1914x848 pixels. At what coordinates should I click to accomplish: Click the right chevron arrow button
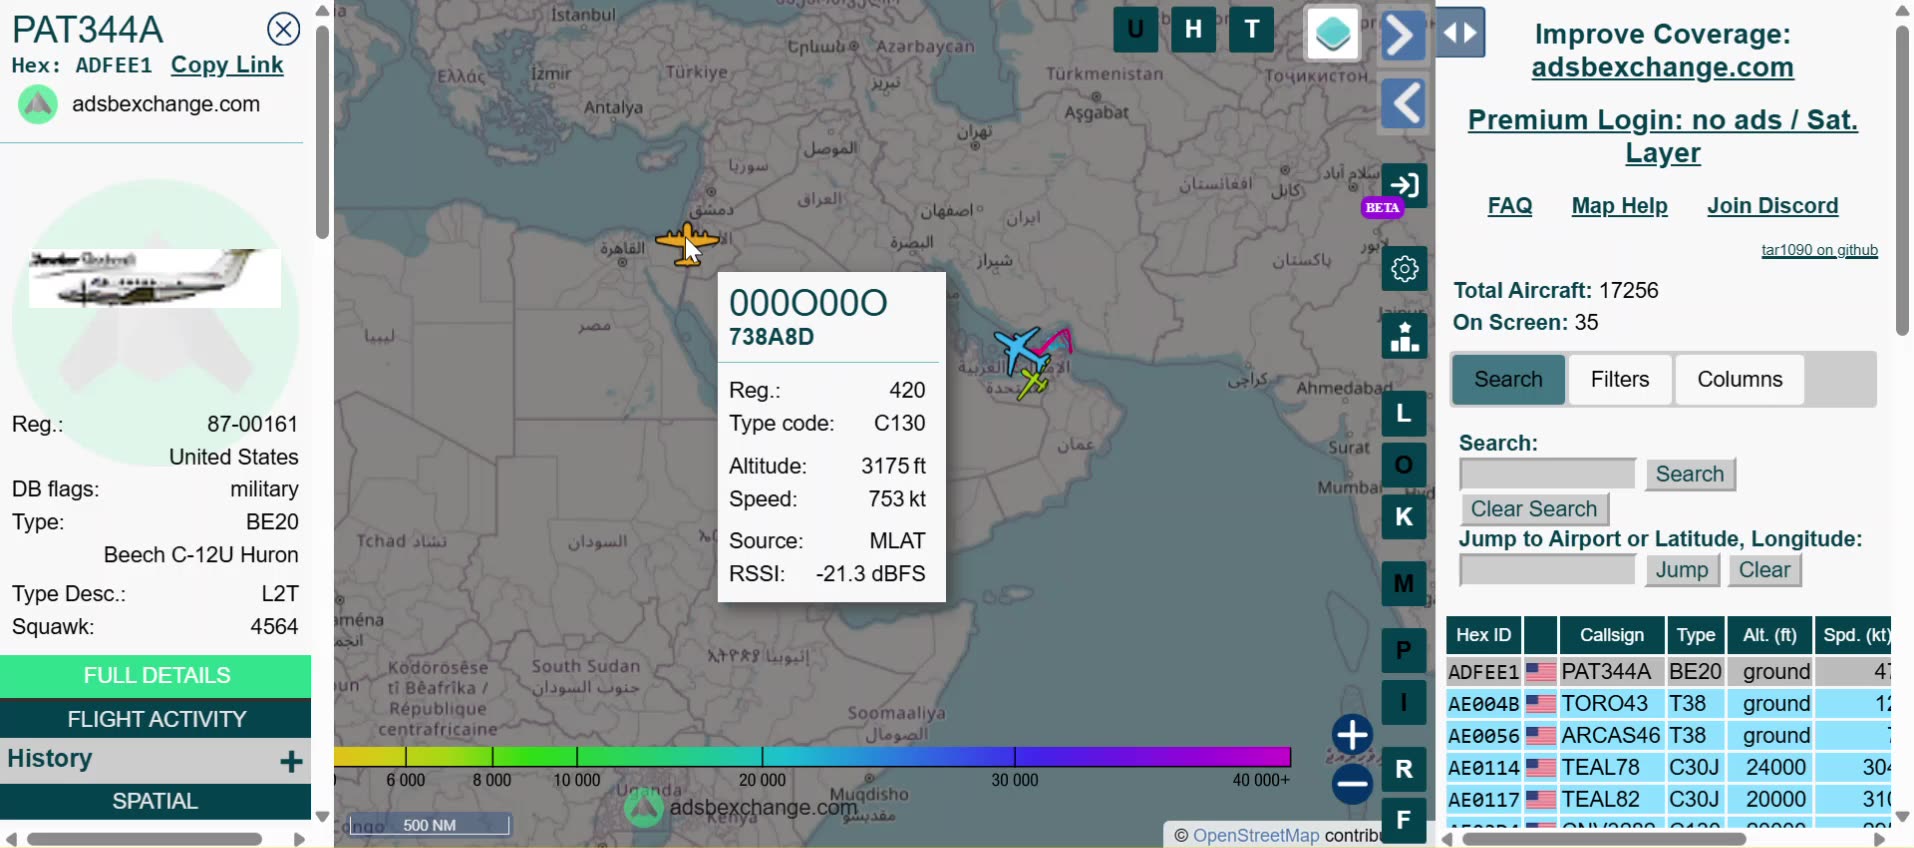click(1403, 36)
